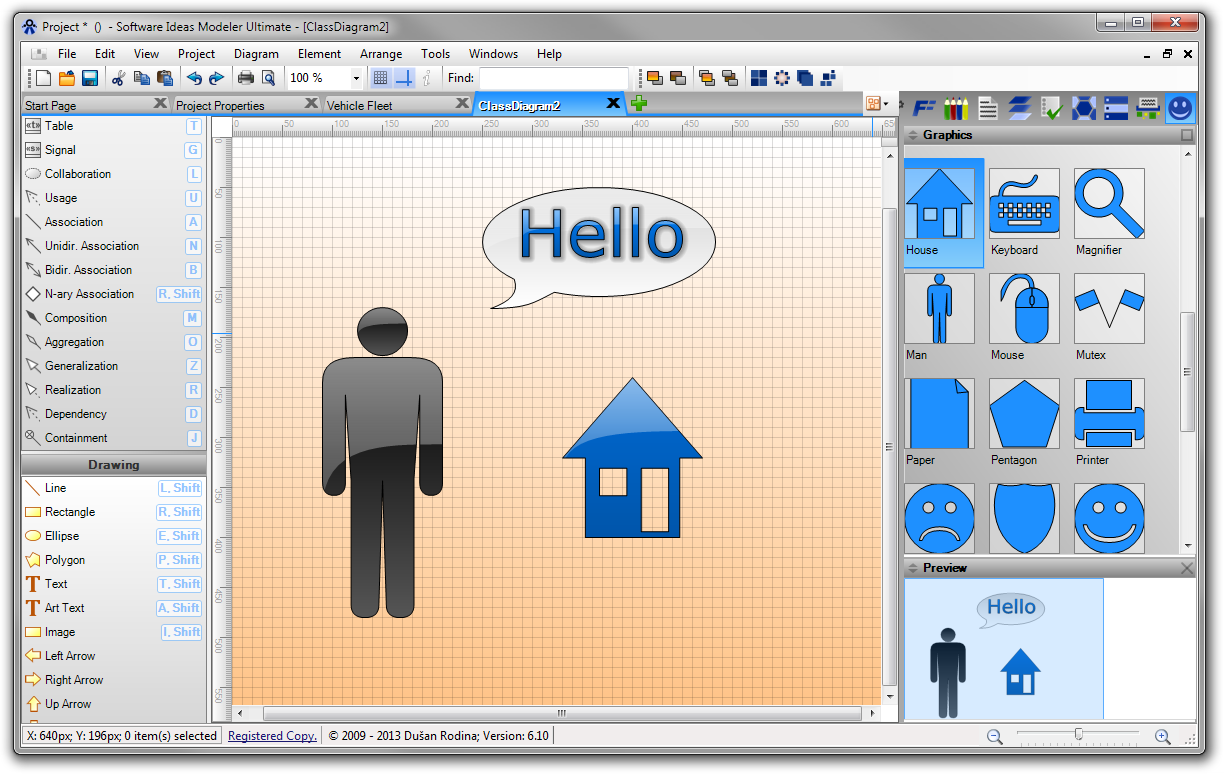The image size is (1224, 774).
Task: Save the project with the floppy icon
Action: tap(90, 78)
